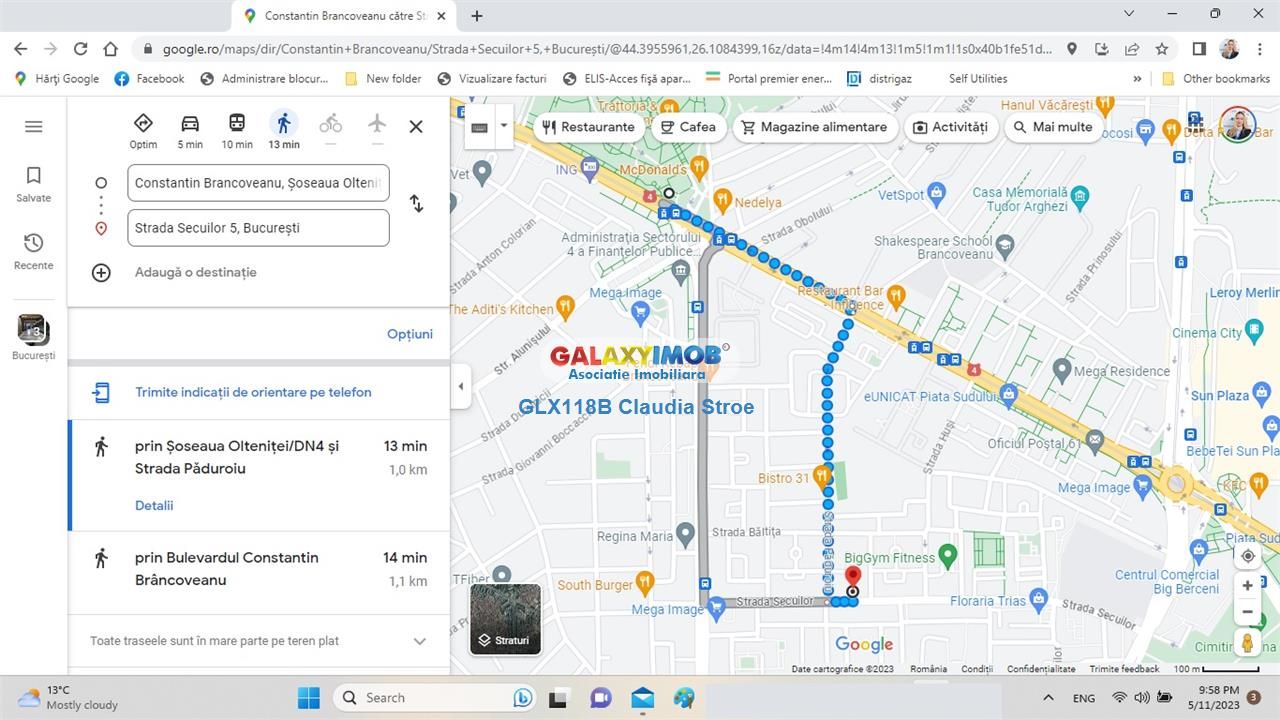Expand the flat terrain elevation details

point(420,641)
